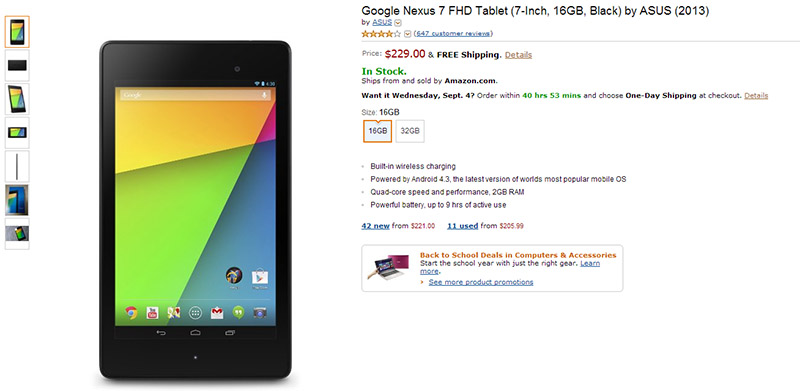This screenshot has height=391, width=800.
Task: Choose the 32GB size option
Action: [410, 131]
